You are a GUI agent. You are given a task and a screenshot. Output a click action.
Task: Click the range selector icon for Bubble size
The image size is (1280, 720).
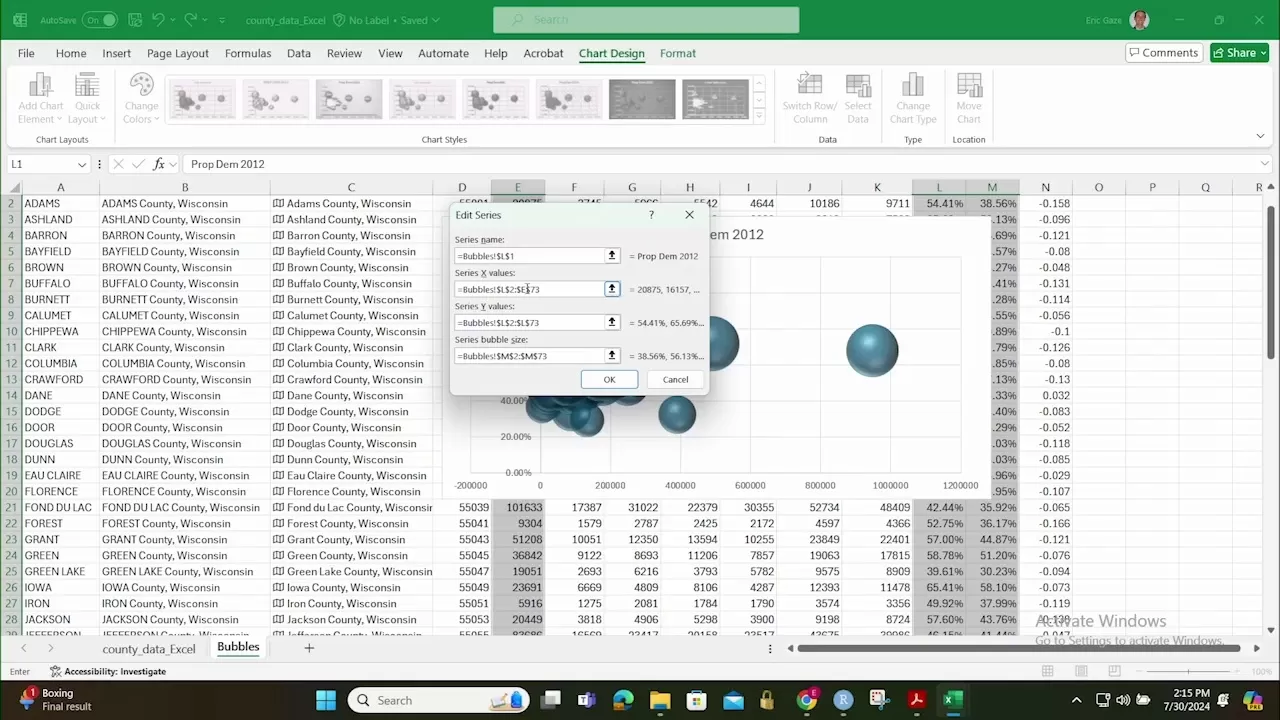[611, 356]
